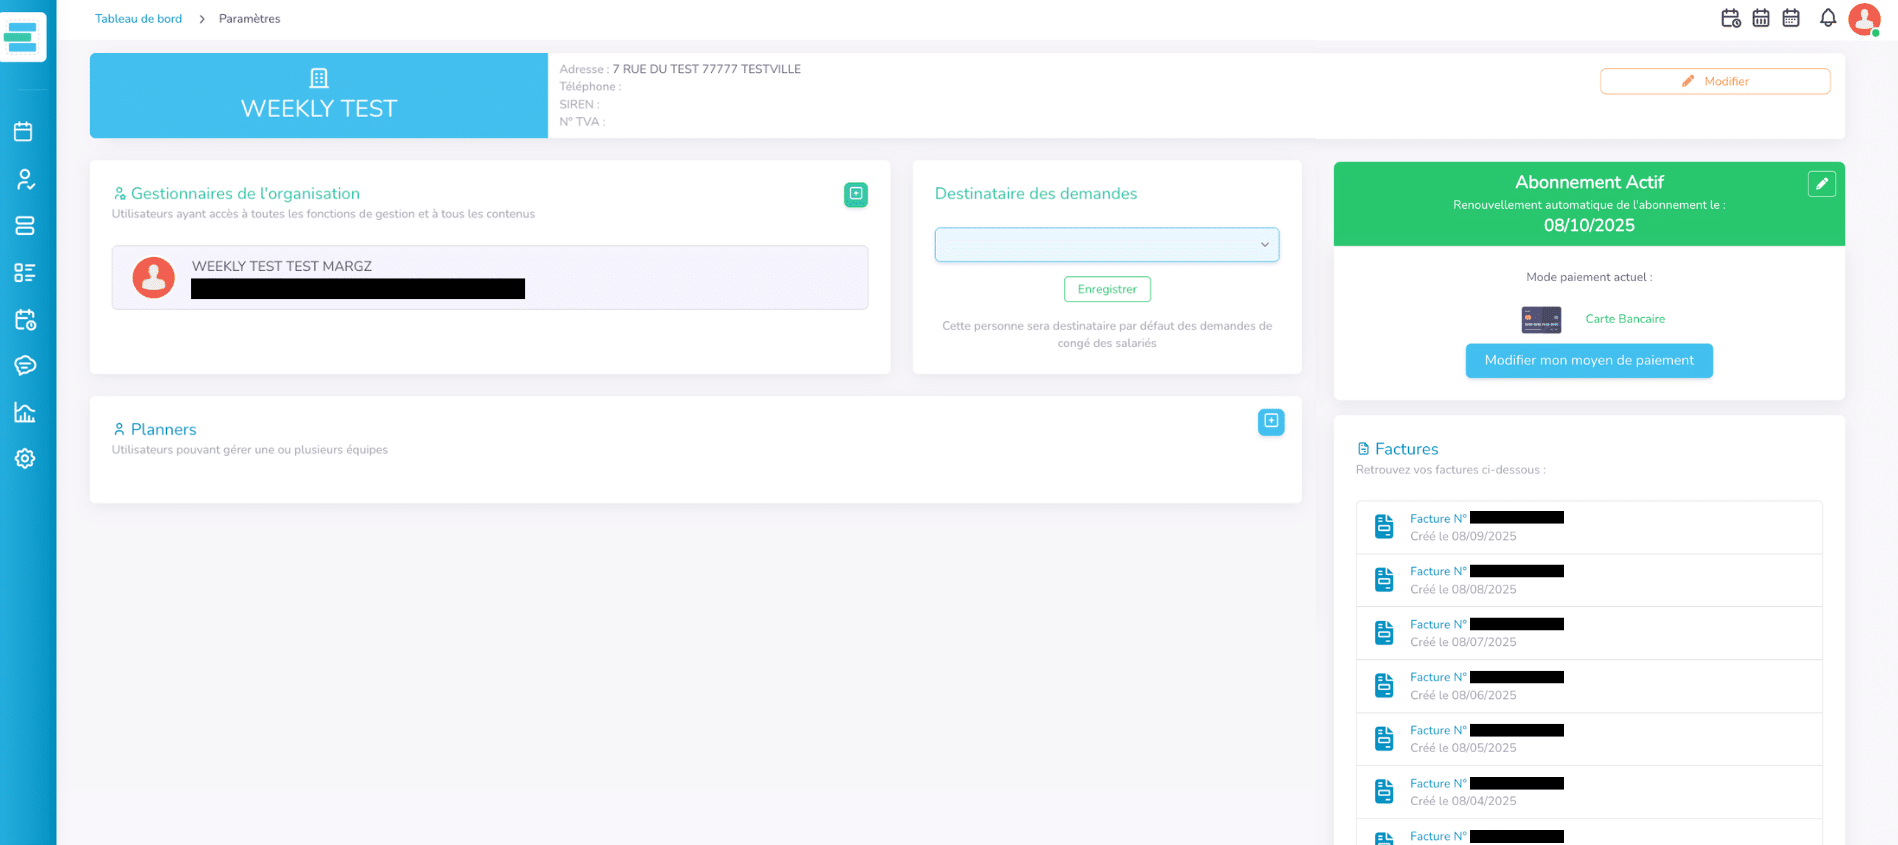Open the user avatar menu in the top bar
This screenshot has height=845, width=1898.
point(1864,19)
